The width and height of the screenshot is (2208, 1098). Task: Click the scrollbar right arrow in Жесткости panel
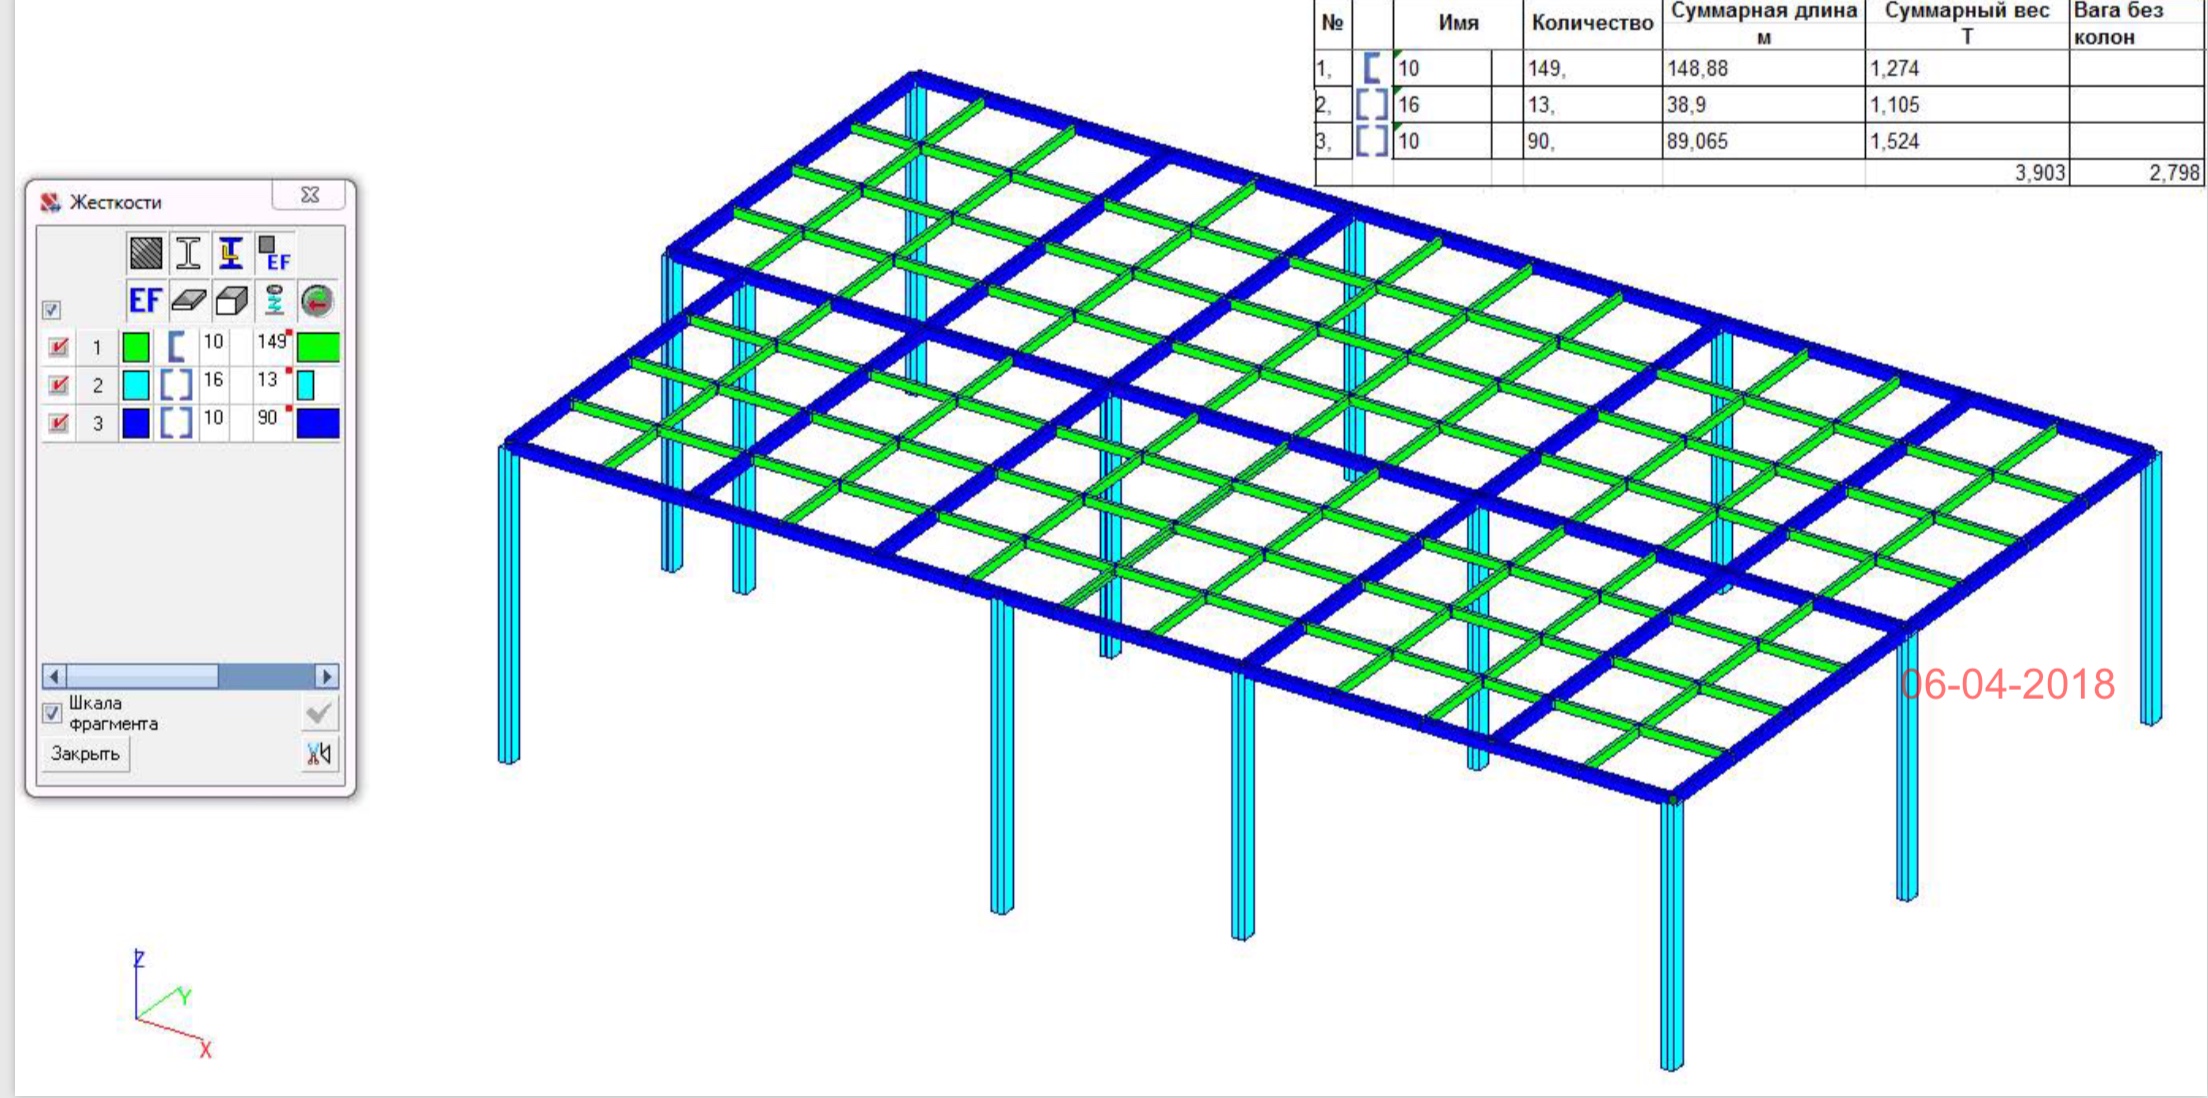click(327, 676)
